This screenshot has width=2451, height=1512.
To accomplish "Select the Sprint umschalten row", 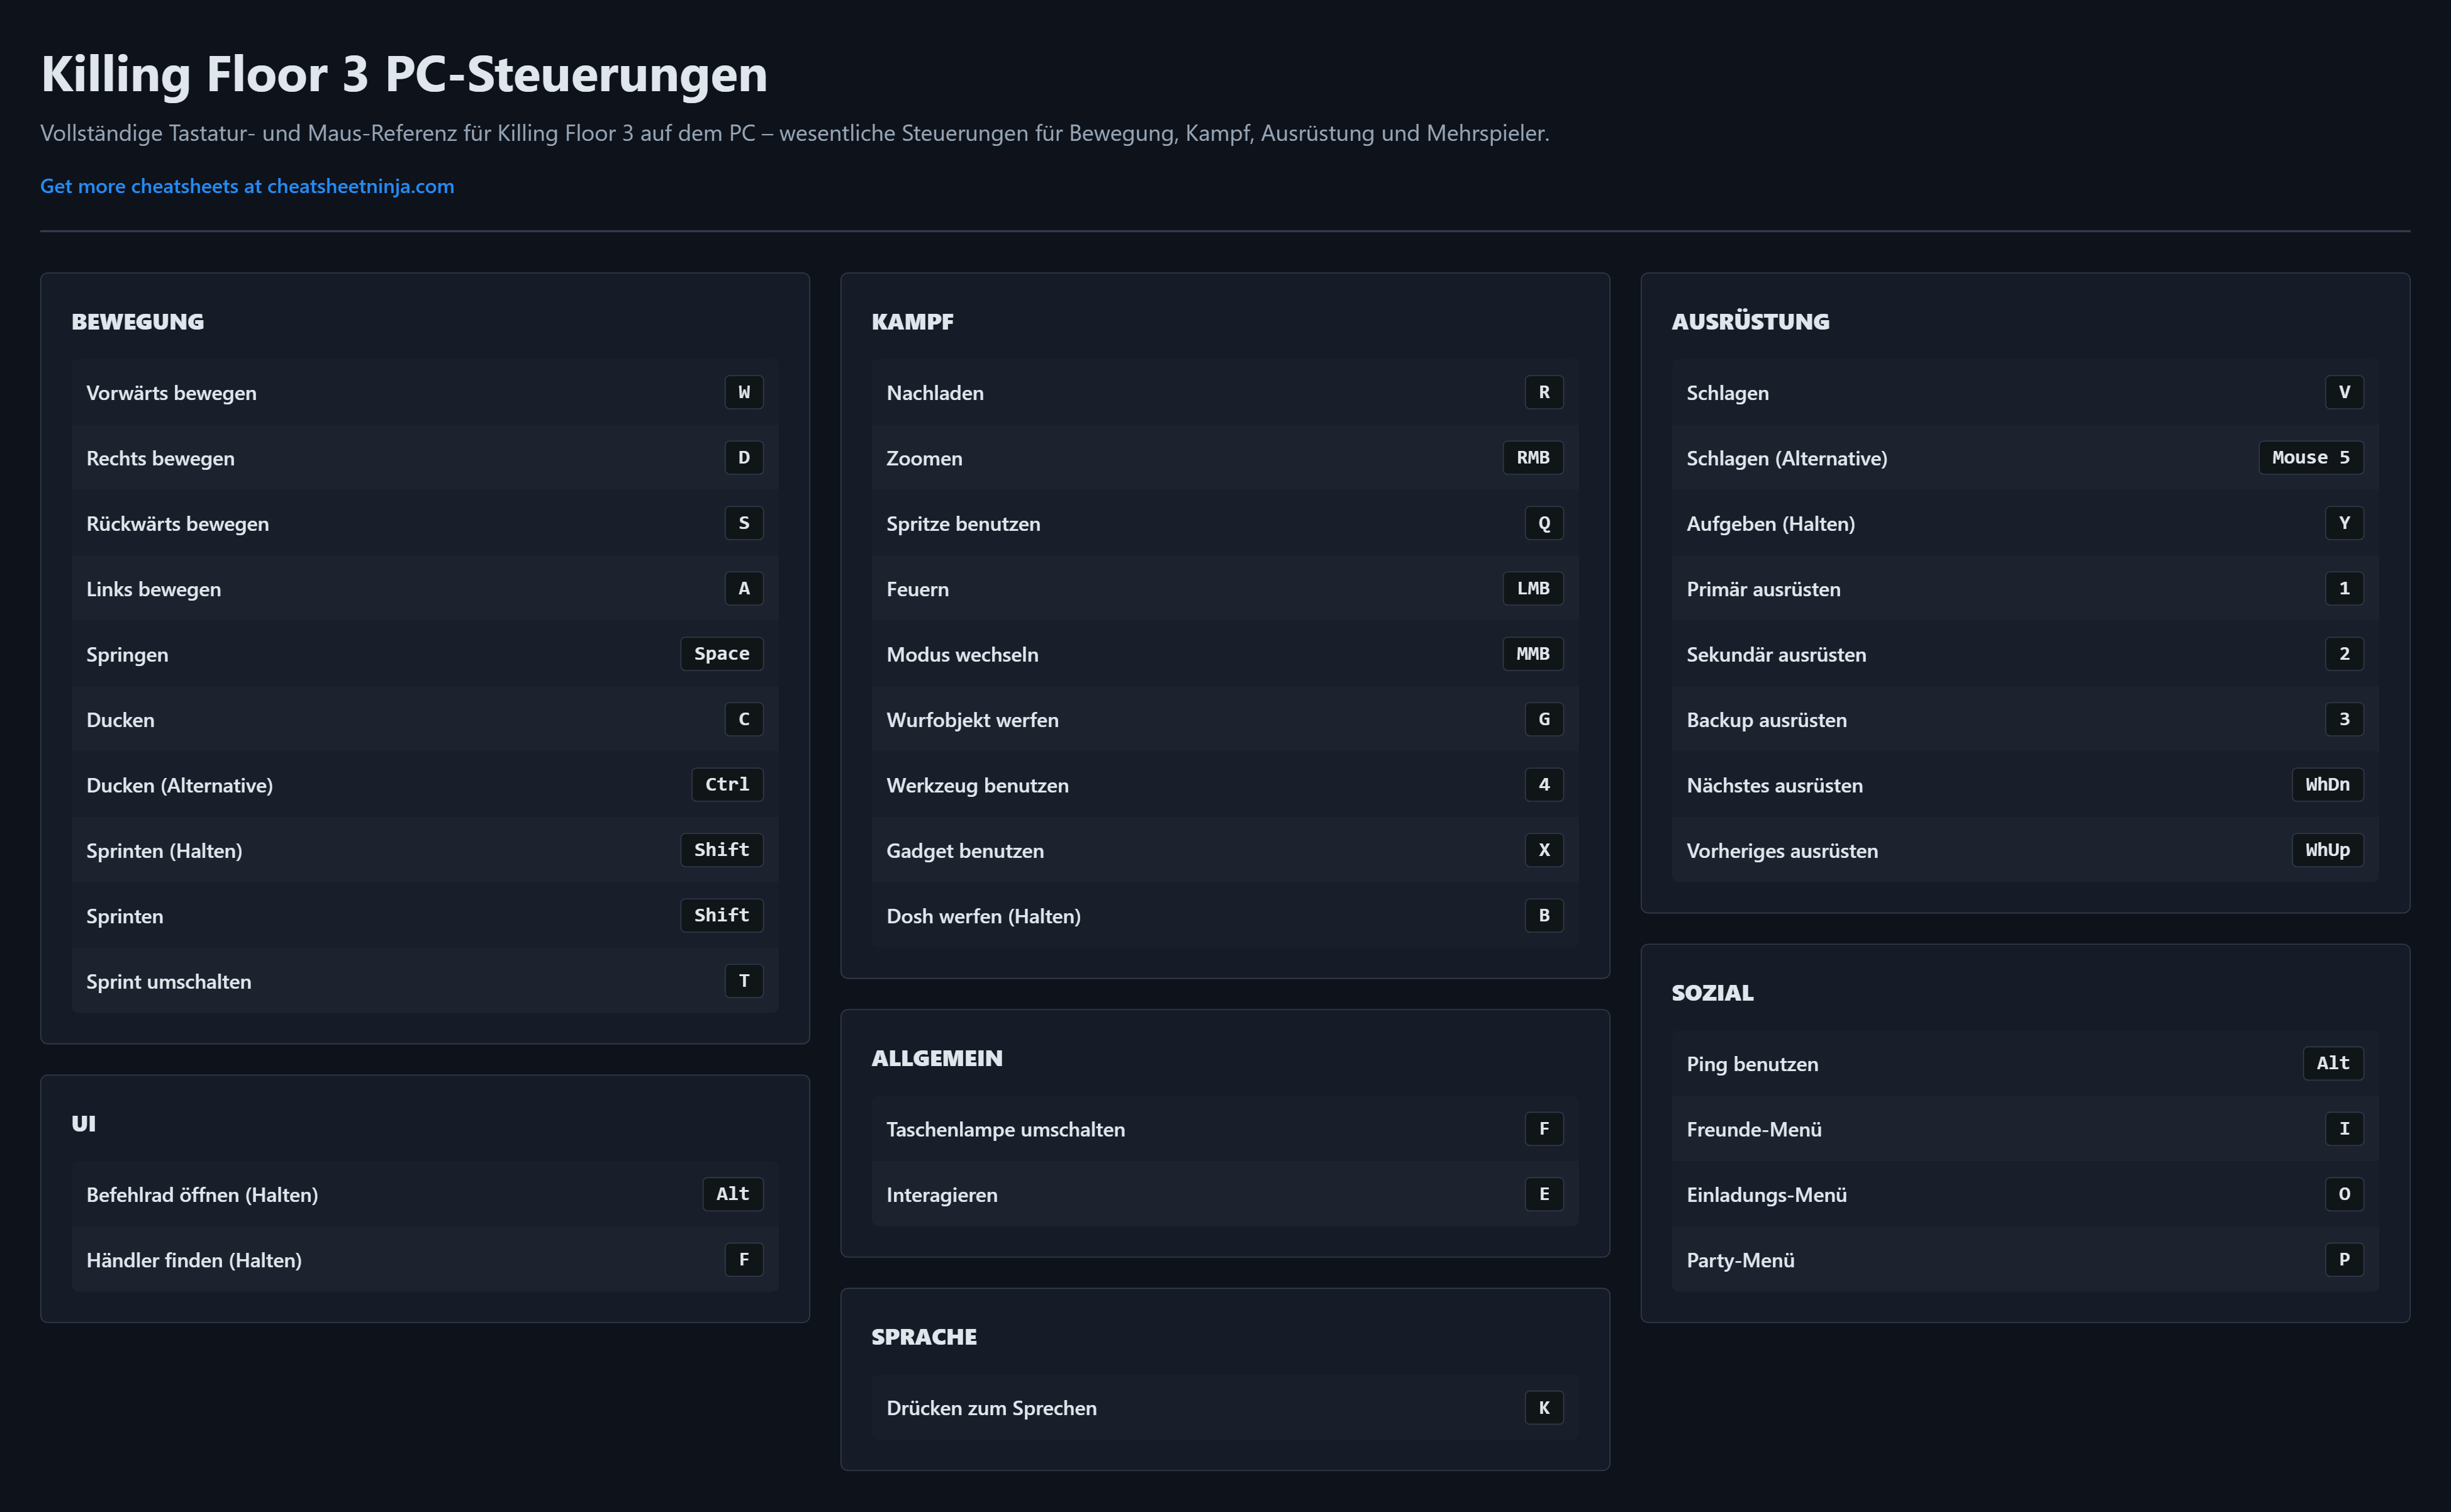I will [x=424, y=981].
